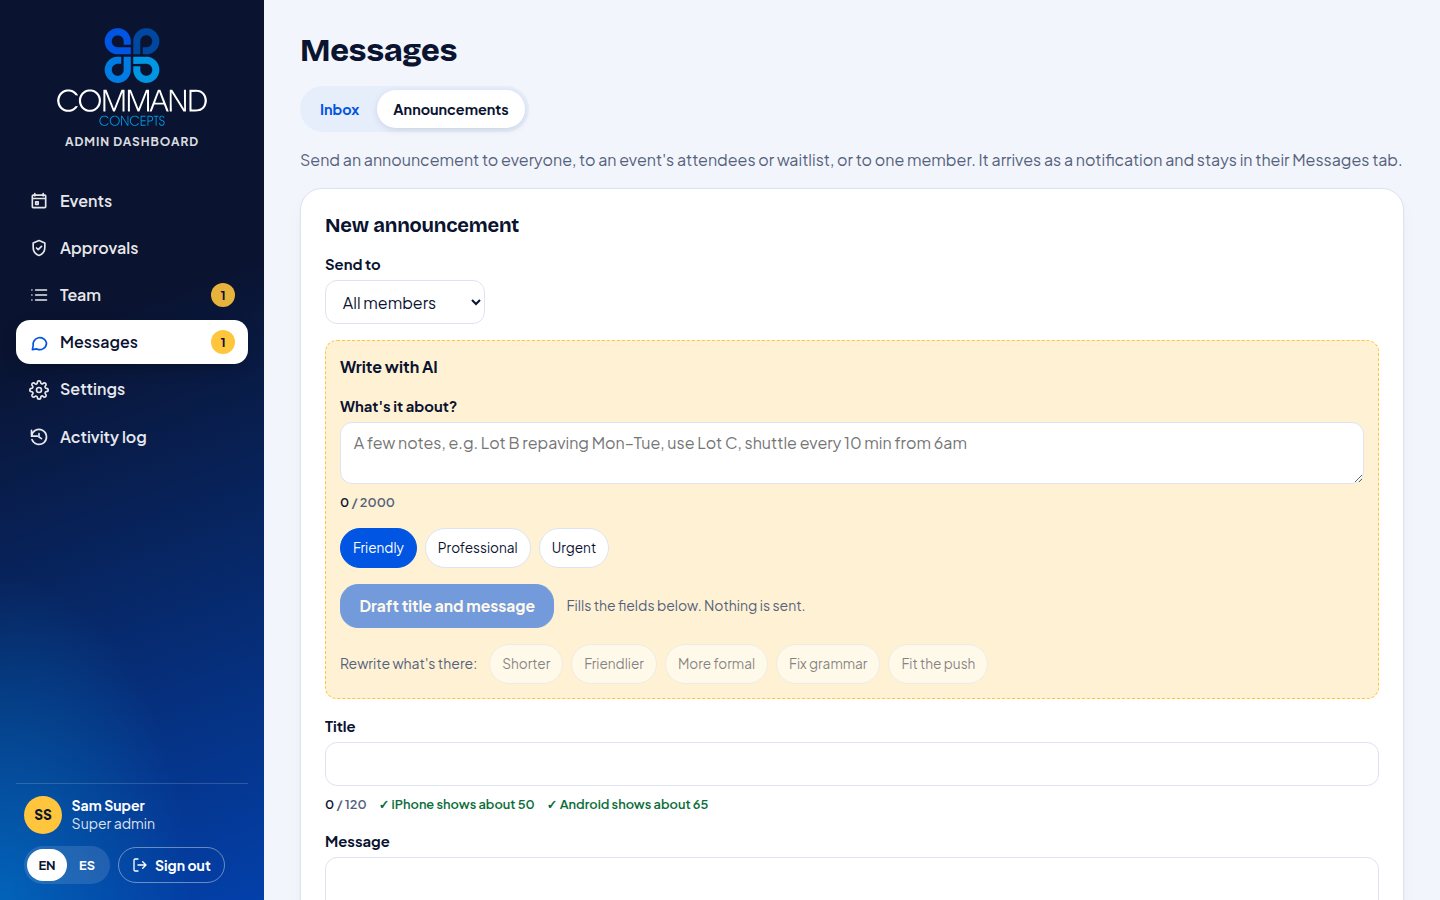Click the More formal rewrite option
The height and width of the screenshot is (900, 1440).
pyautogui.click(x=717, y=664)
